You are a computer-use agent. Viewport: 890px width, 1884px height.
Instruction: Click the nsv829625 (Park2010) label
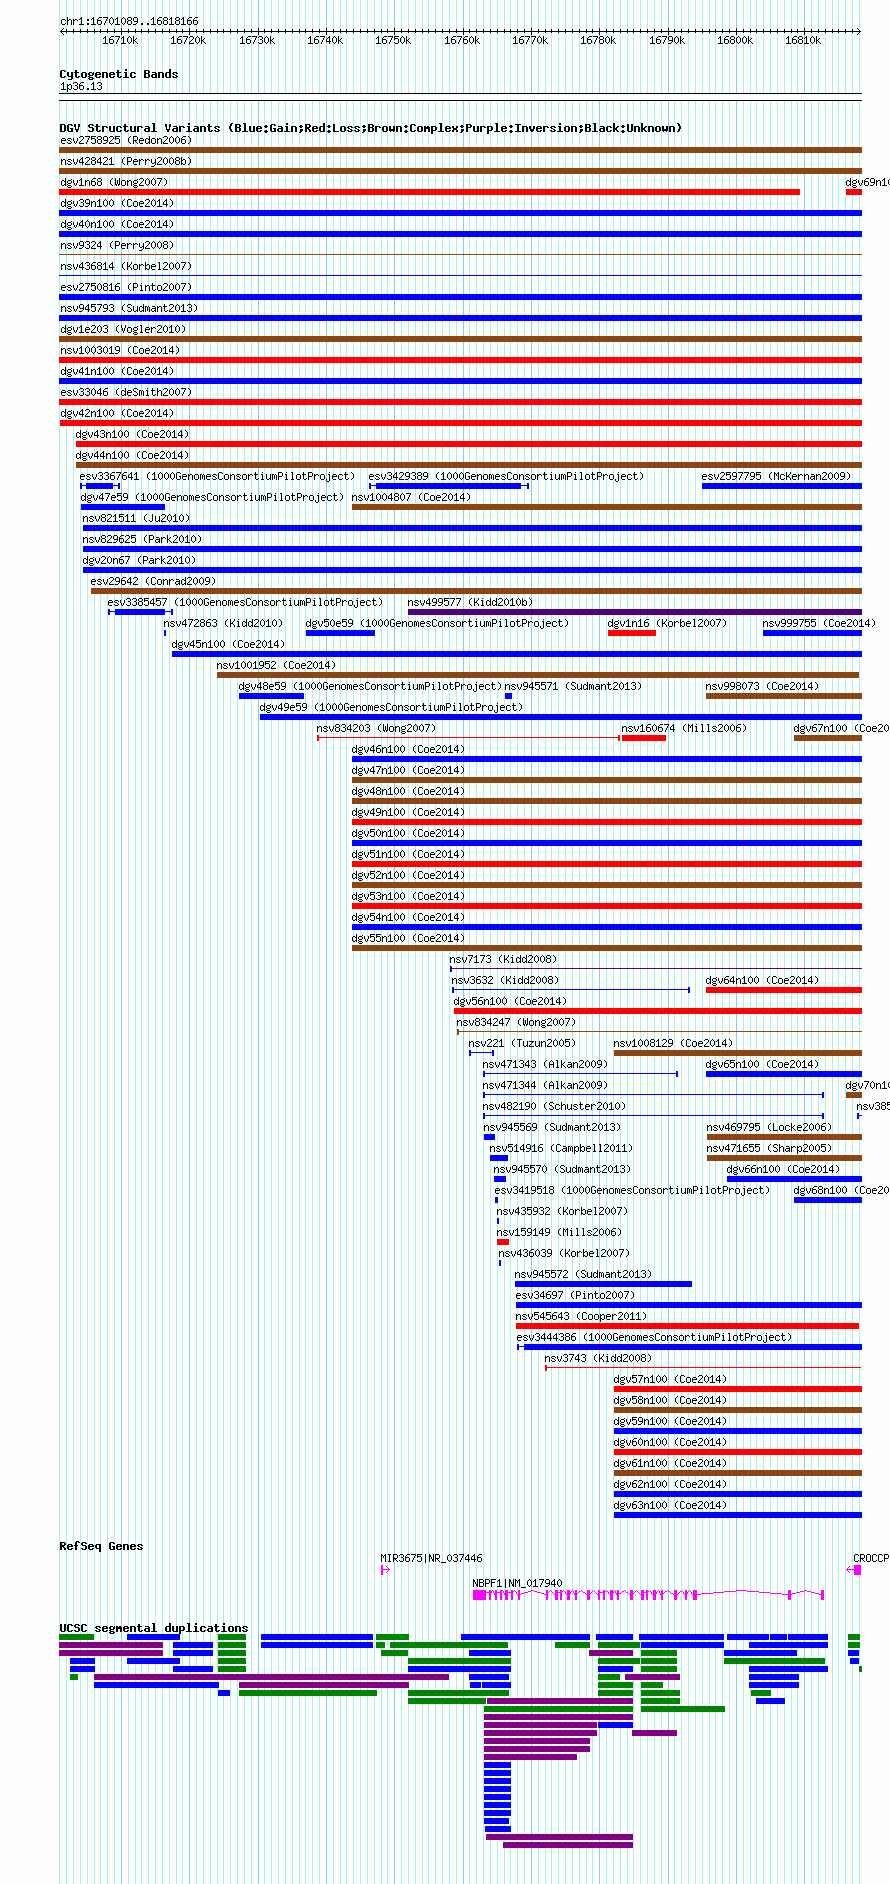(x=142, y=539)
